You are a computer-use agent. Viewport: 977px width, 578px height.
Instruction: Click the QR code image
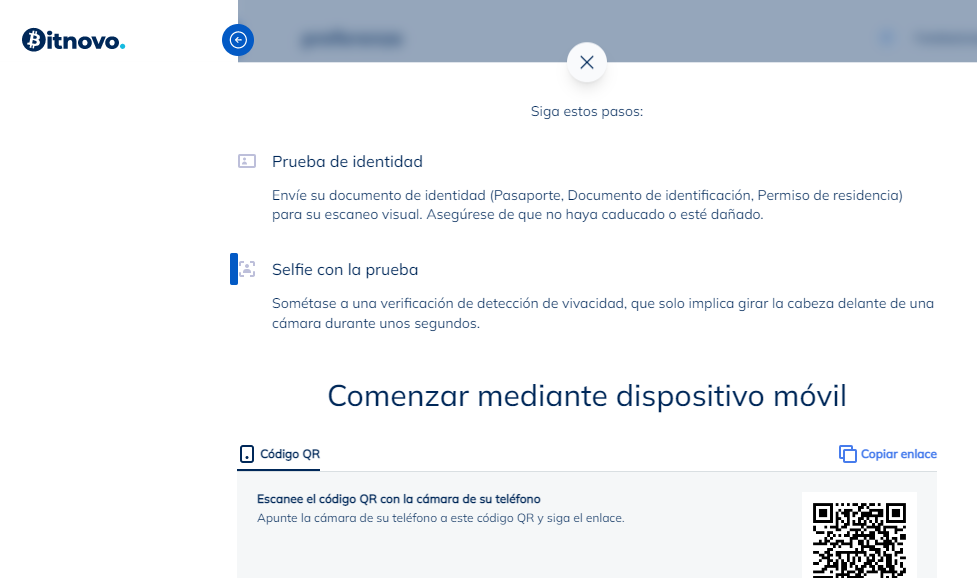pos(859,538)
